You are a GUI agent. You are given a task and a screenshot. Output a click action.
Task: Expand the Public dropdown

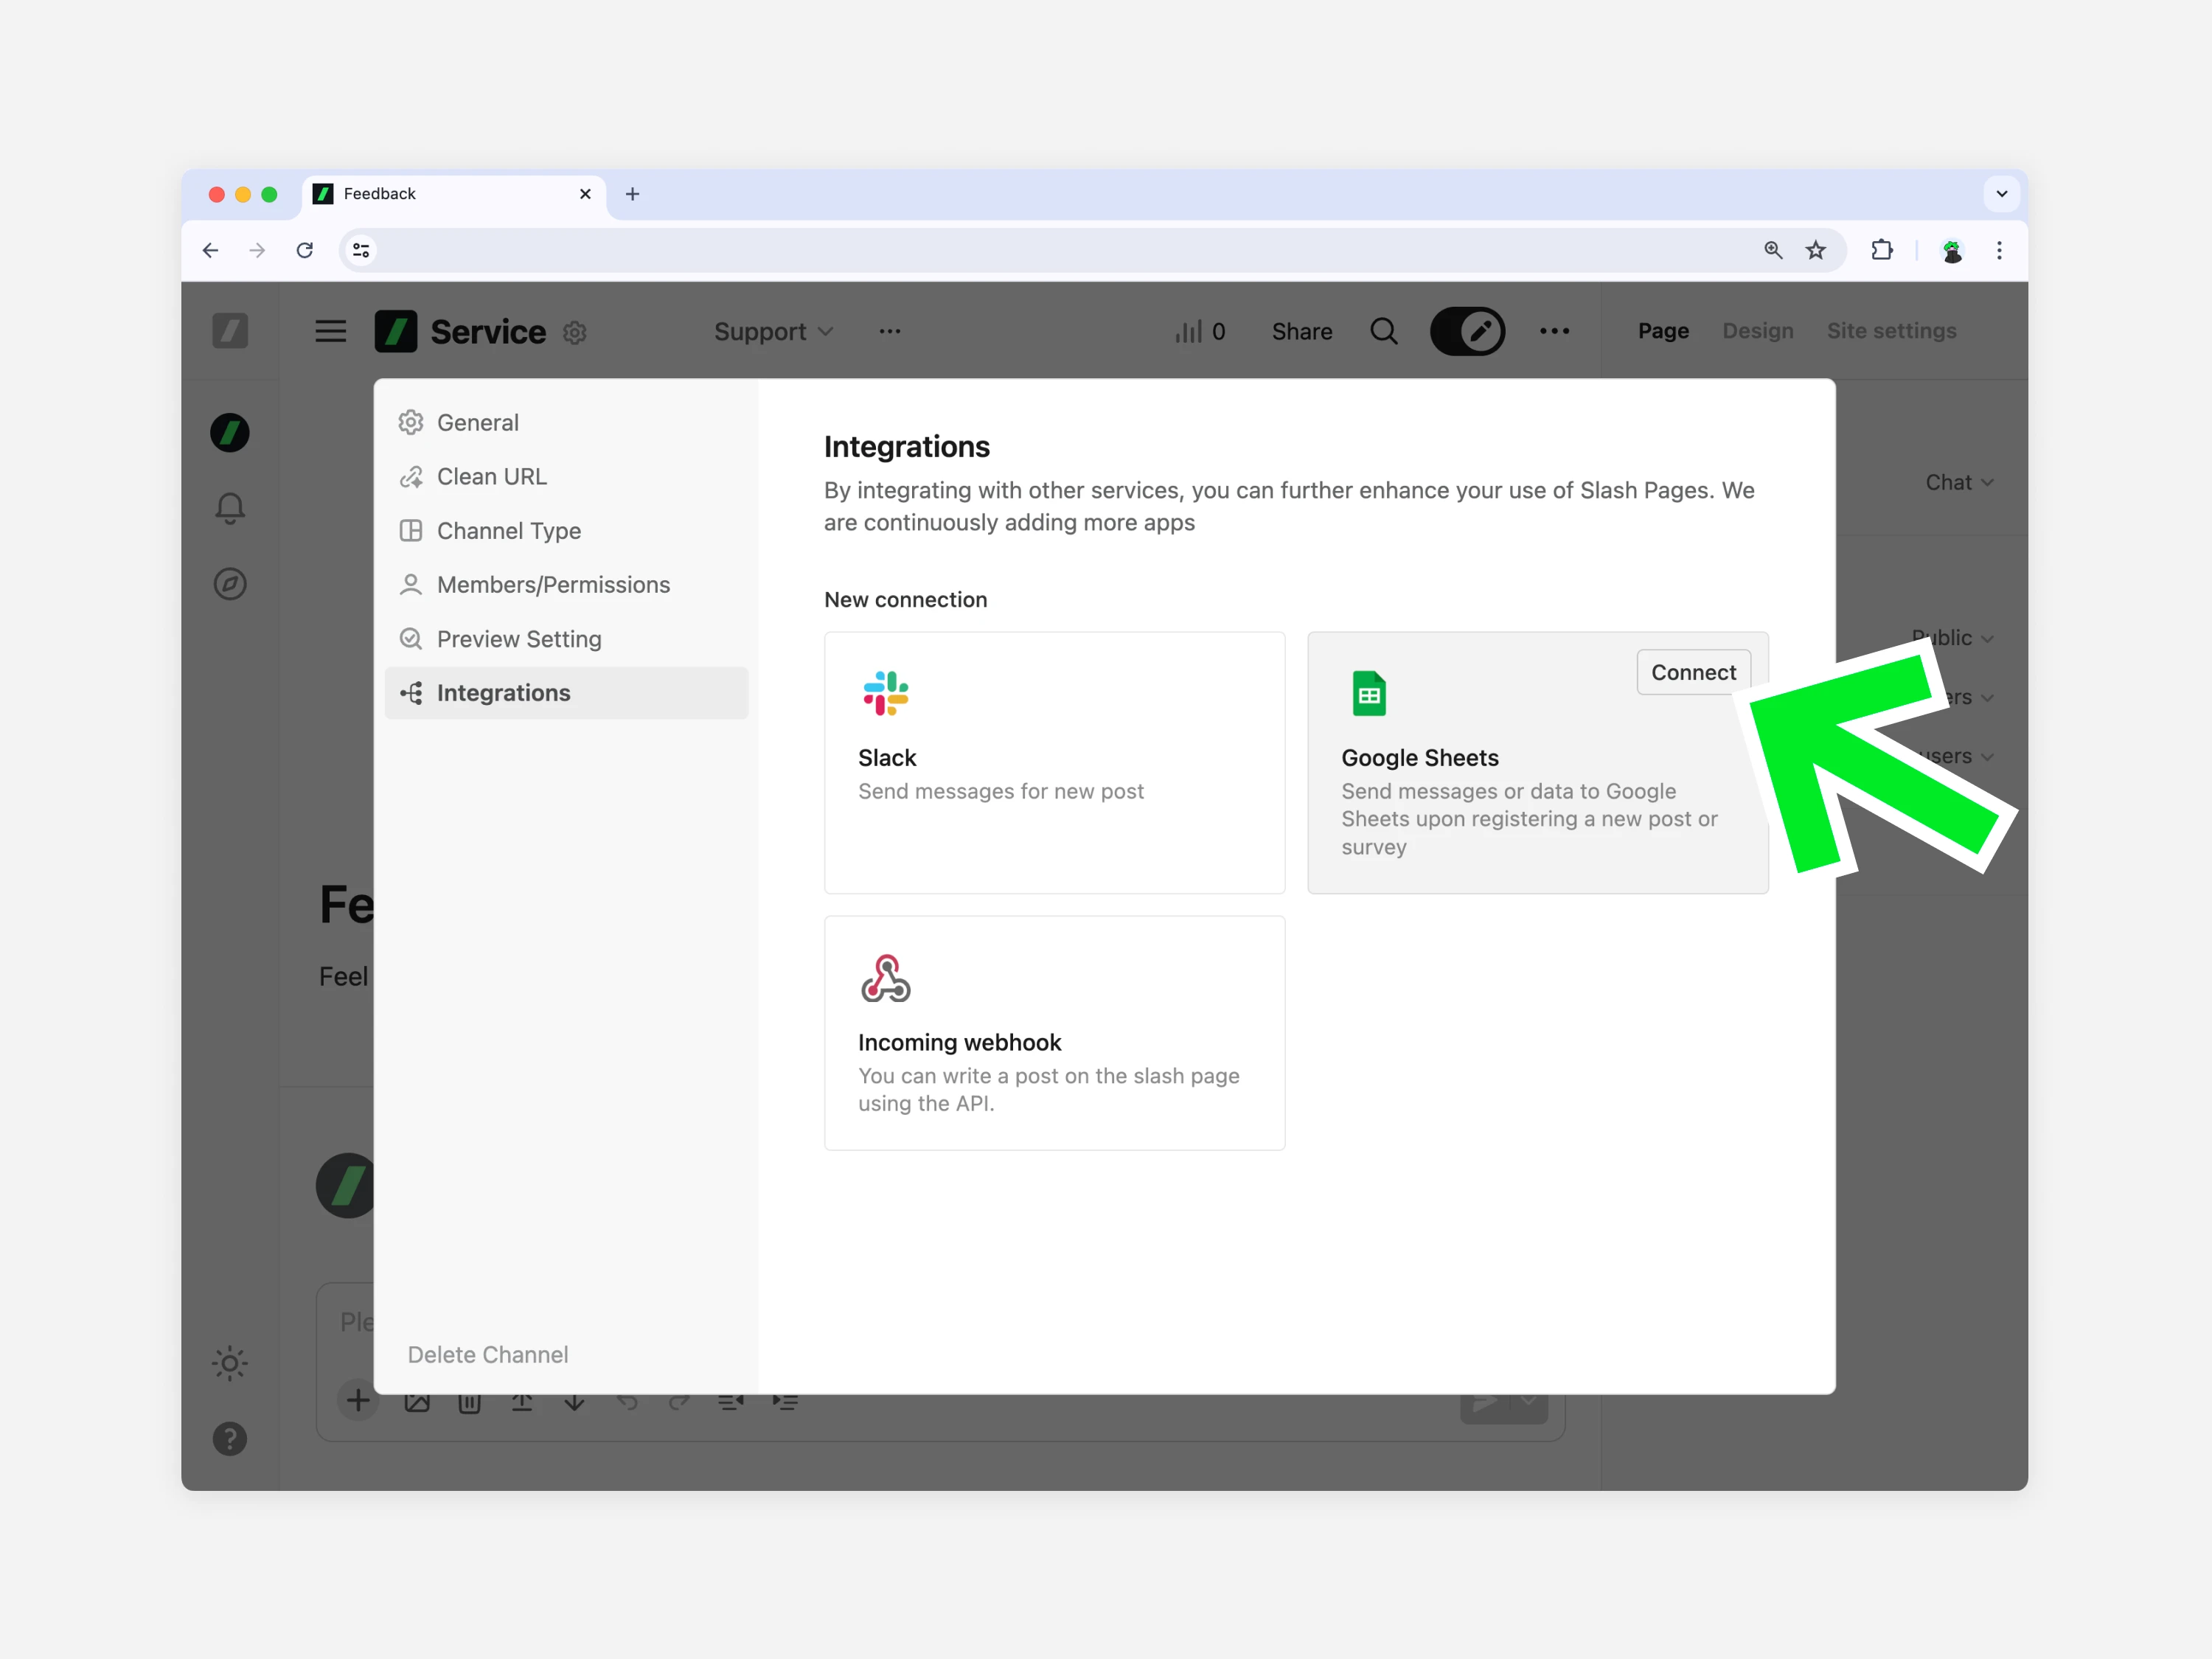[x=1953, y=638]
